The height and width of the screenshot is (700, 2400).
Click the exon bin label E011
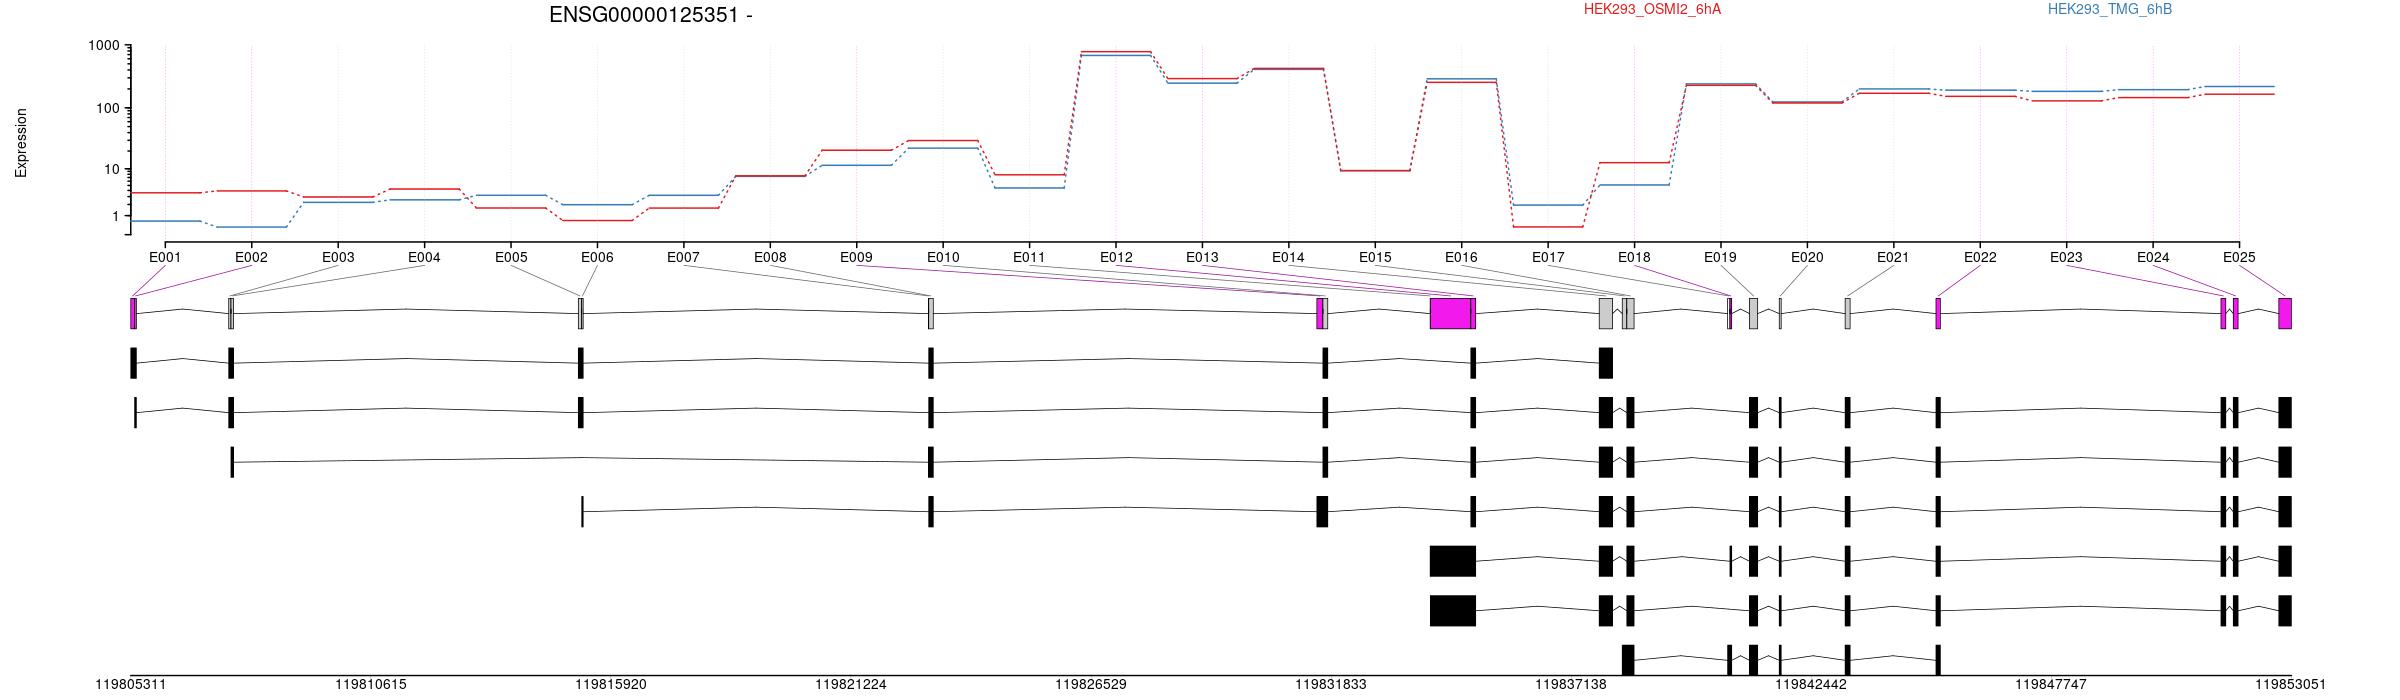1029,257
